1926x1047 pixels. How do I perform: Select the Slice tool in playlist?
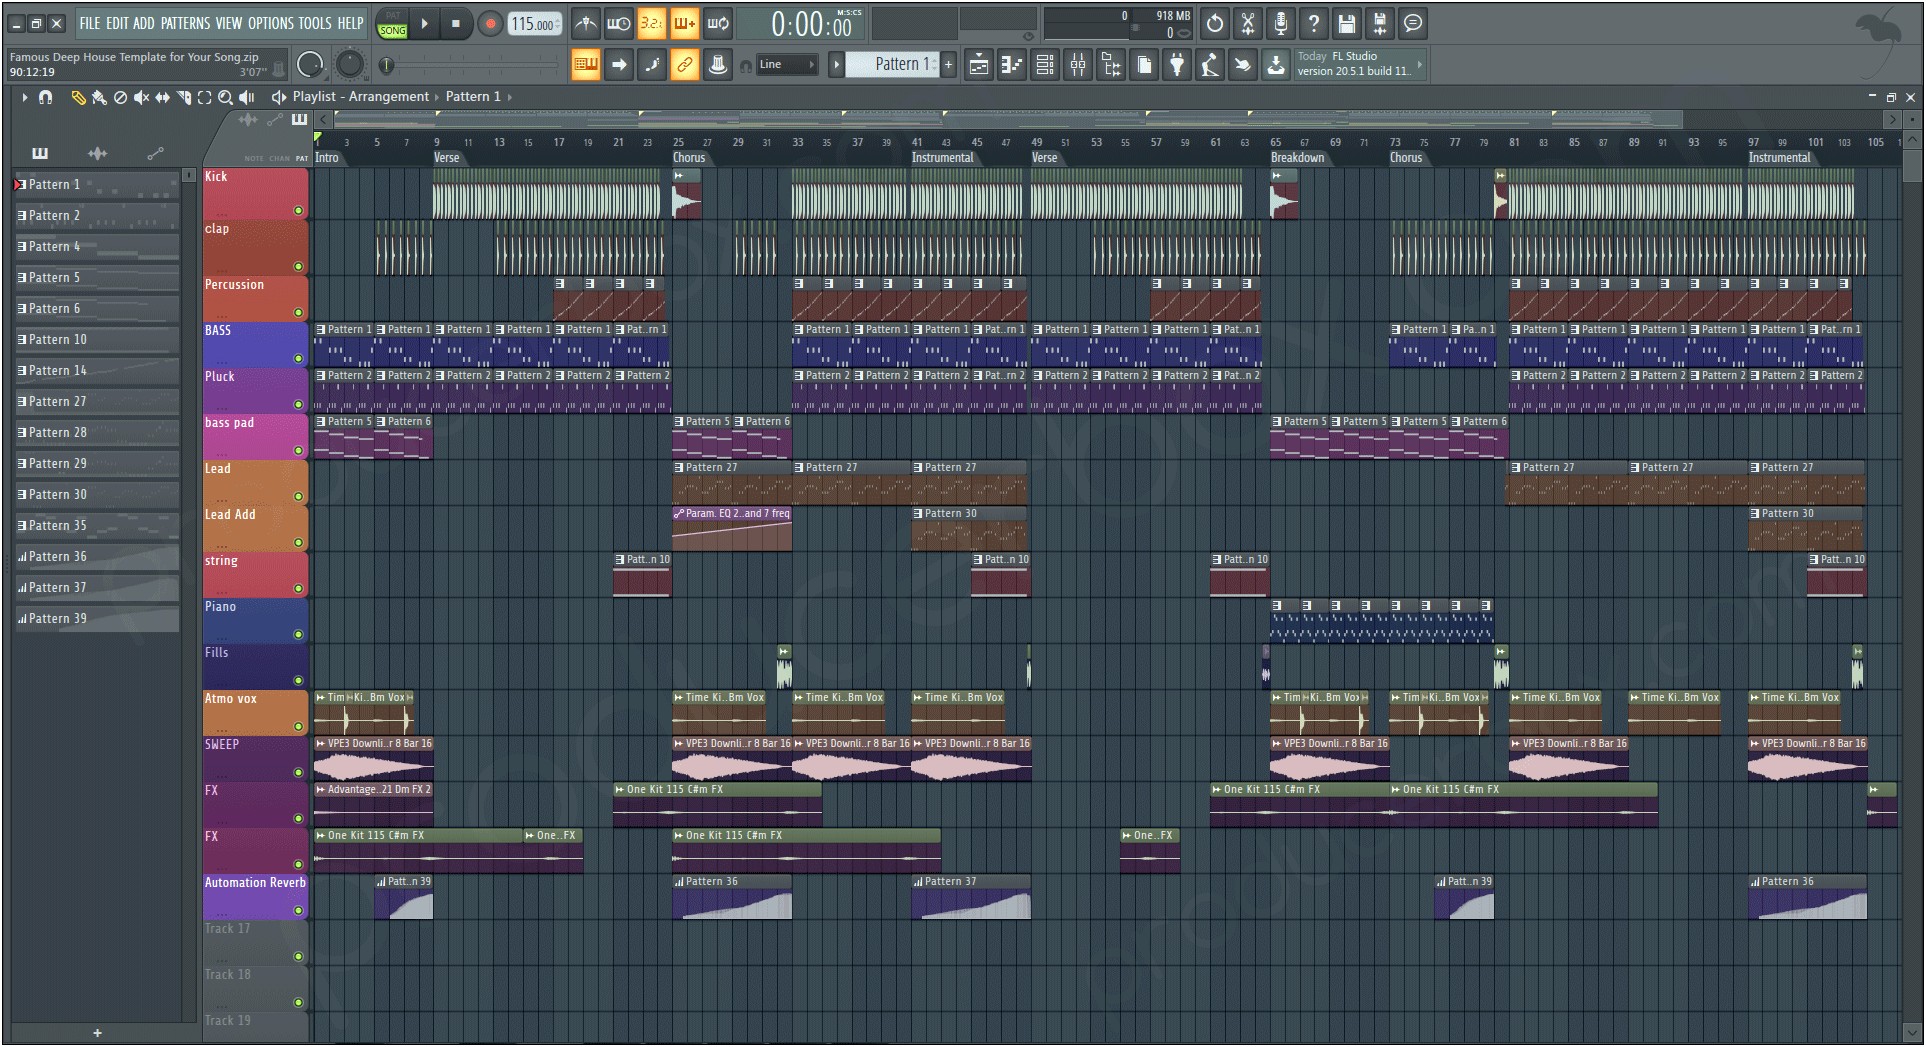[183, 97]
